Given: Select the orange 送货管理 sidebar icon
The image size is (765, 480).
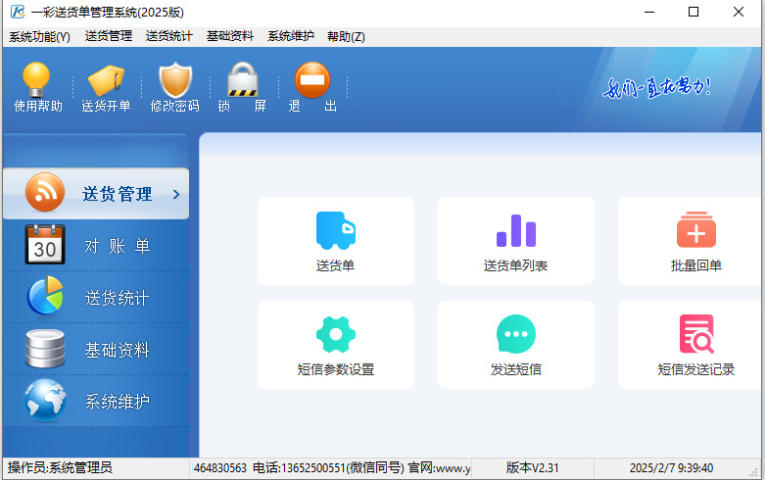Looking at the screenshot, I should [45, 192].
